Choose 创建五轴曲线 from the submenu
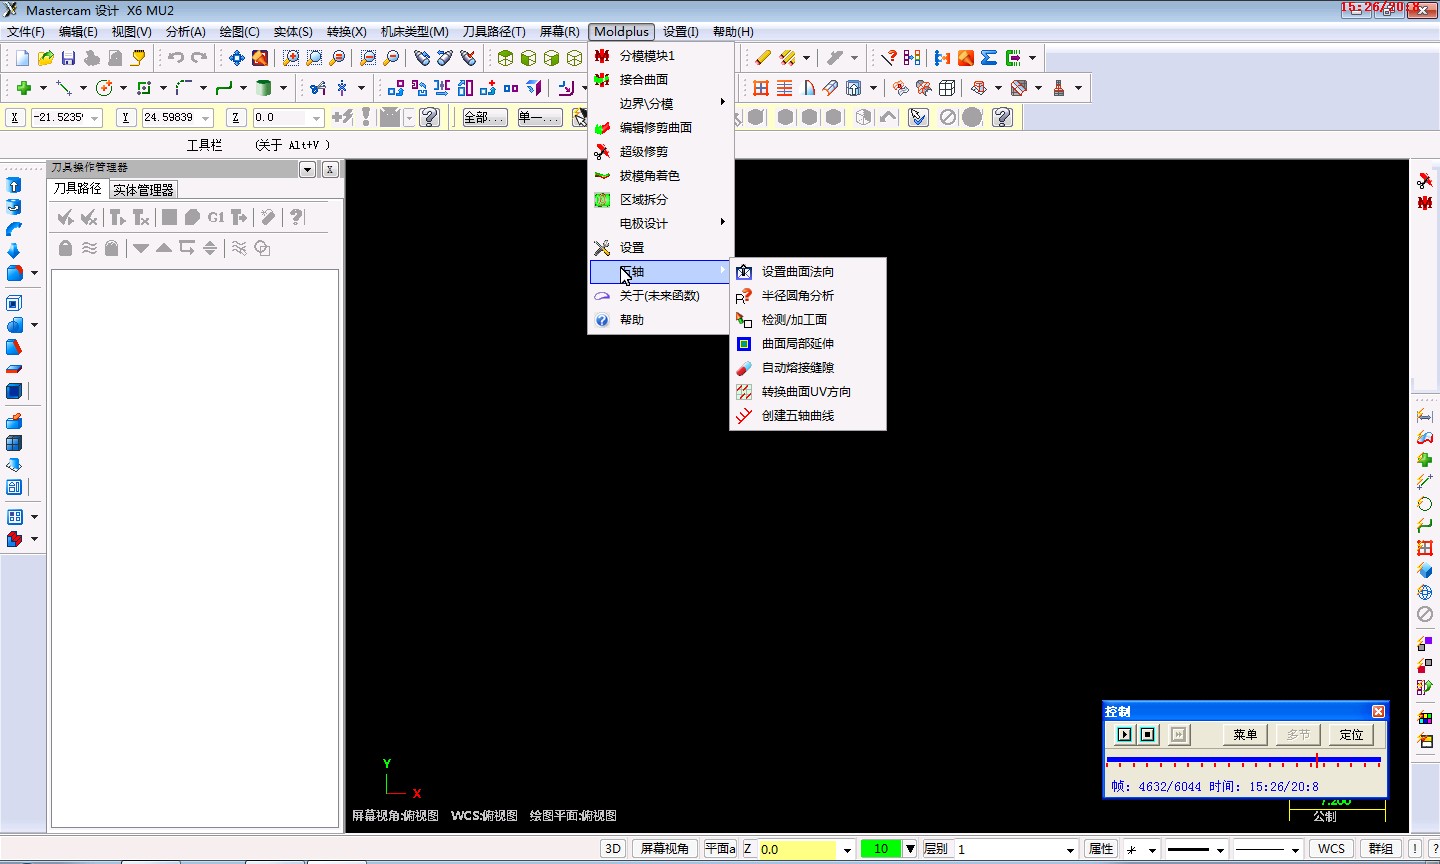 pos(808,416)
